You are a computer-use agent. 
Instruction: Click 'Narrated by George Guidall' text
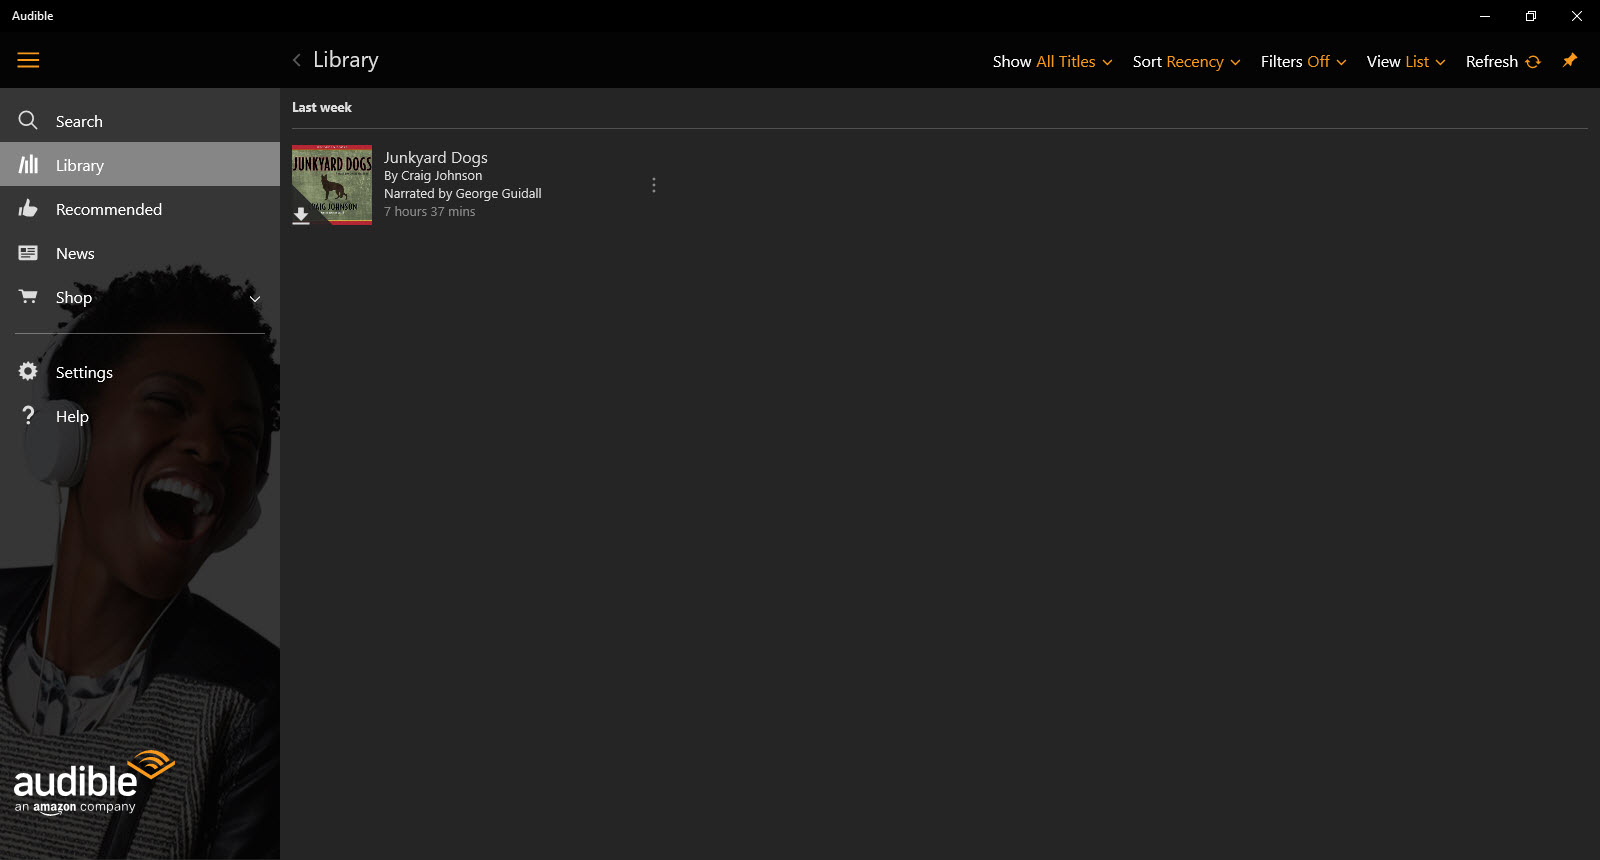[463, 194]
